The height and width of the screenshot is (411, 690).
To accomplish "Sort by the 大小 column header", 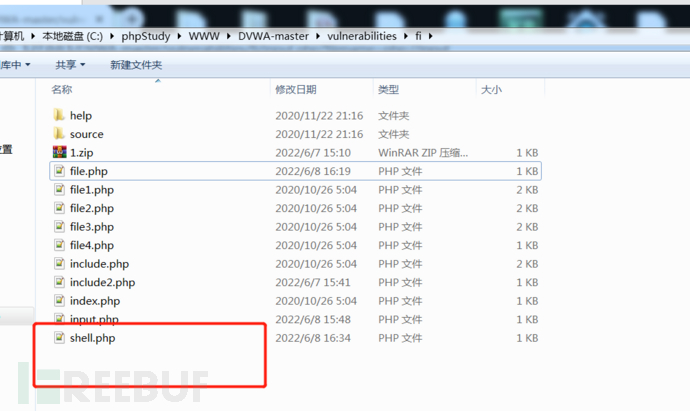I will pyautogui.click(x=491, y=90).
